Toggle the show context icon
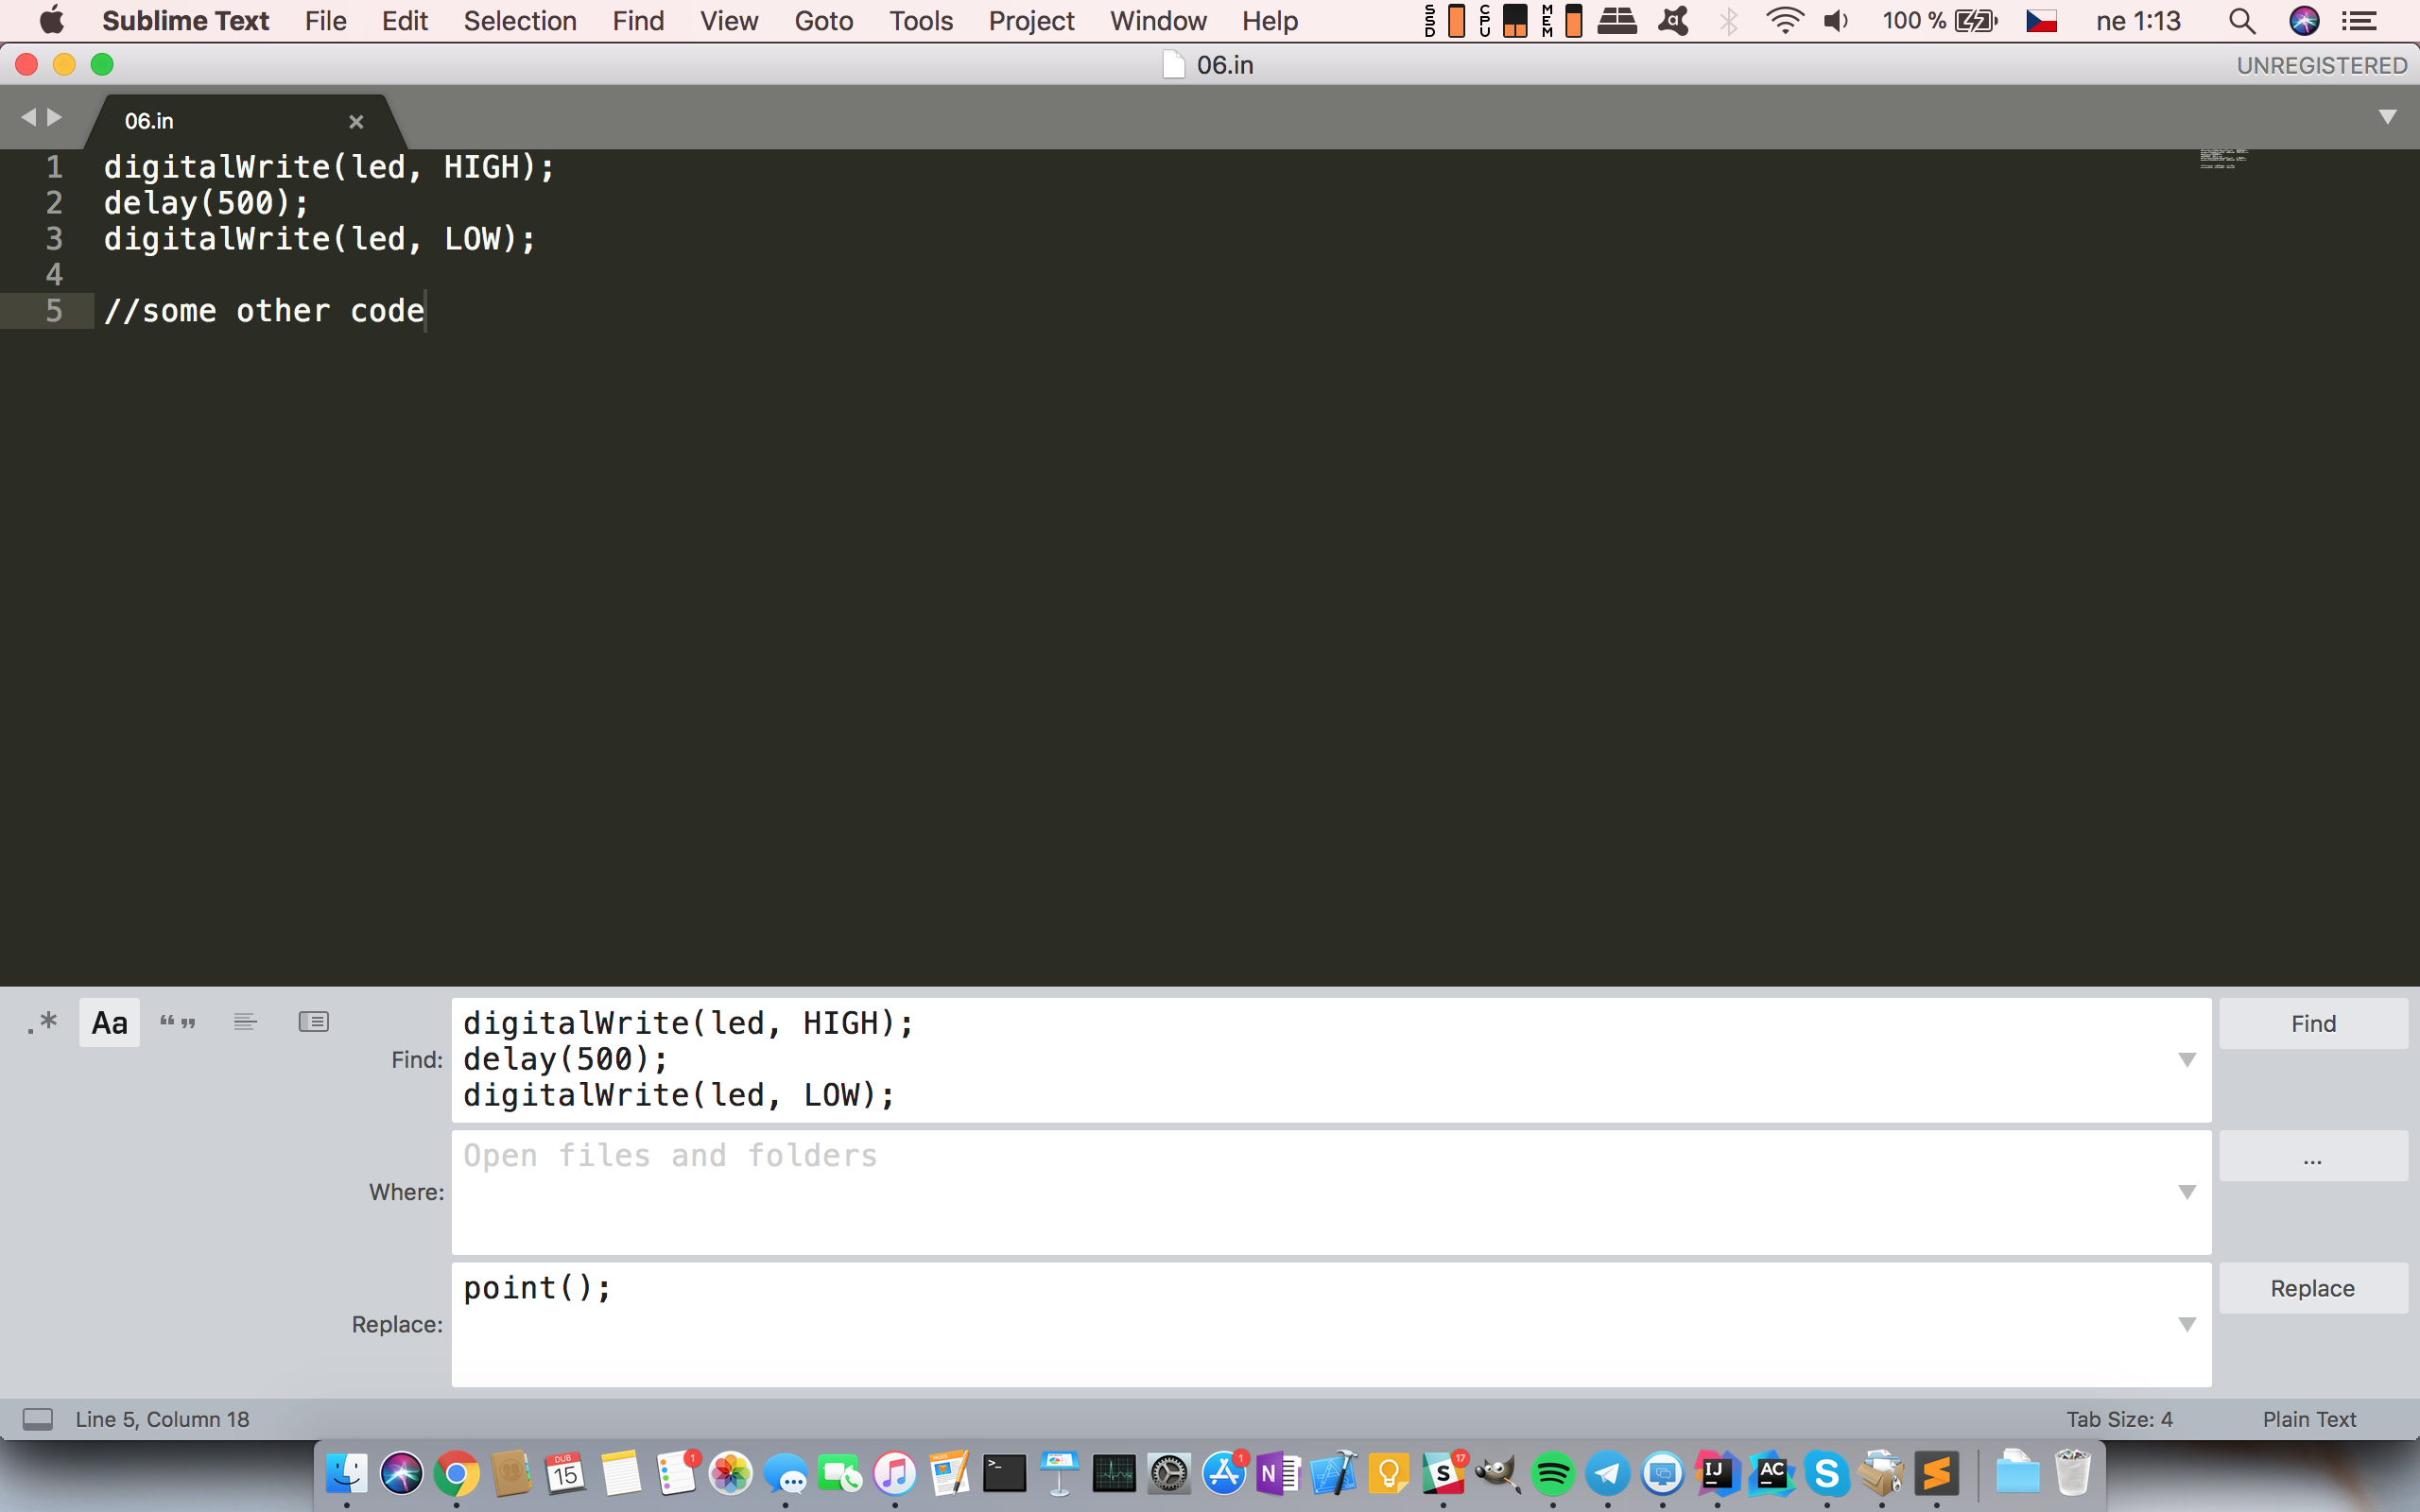This screenshot has width=2420, height=1512. tap(245, 1022)
